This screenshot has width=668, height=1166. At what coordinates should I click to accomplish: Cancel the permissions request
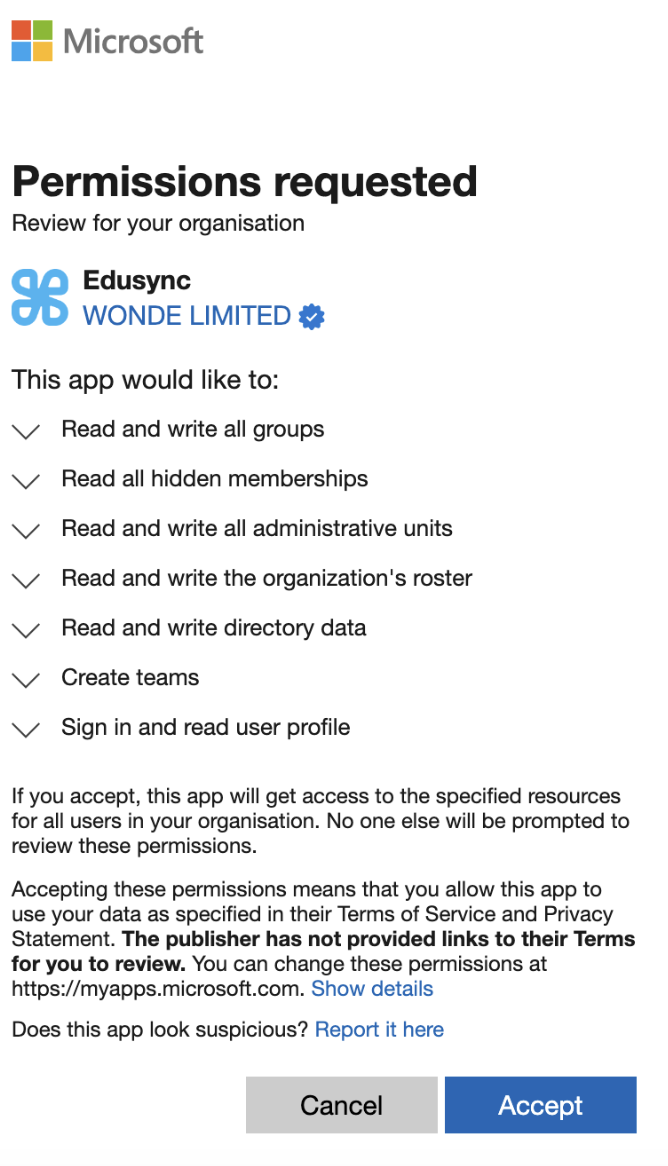click(341, 1105)
